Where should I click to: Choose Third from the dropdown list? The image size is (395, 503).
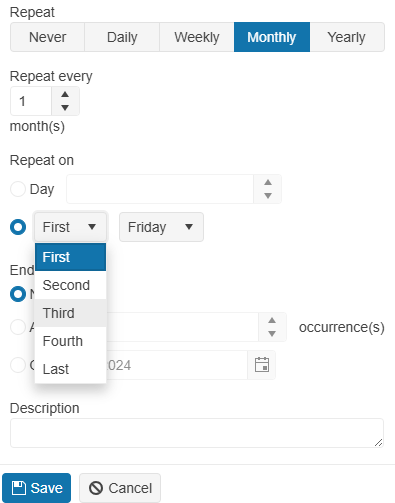tap(70, 313)
